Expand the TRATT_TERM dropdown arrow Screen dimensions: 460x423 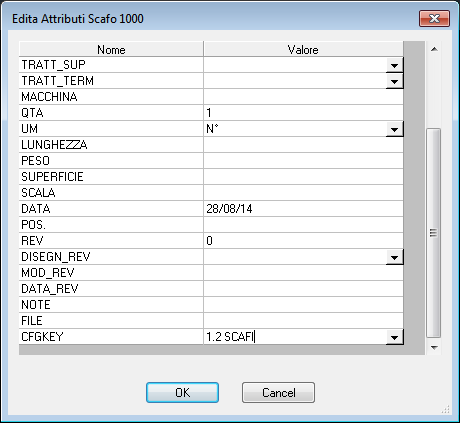click(x=394, y=81)
